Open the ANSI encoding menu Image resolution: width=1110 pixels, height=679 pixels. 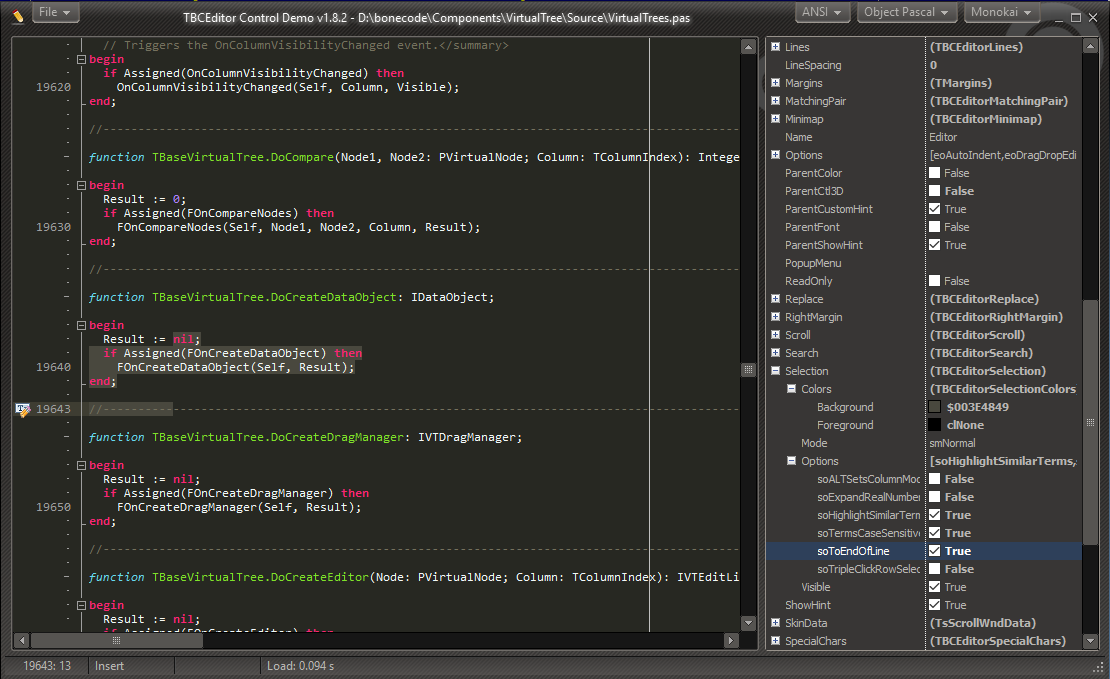tap(823, 12)
